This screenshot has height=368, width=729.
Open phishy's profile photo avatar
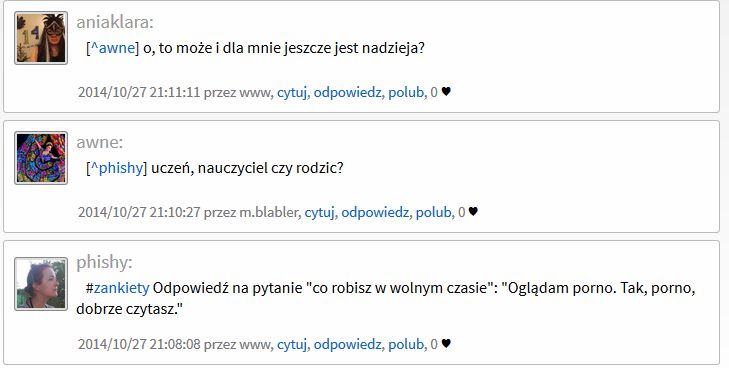coord(41,284)
